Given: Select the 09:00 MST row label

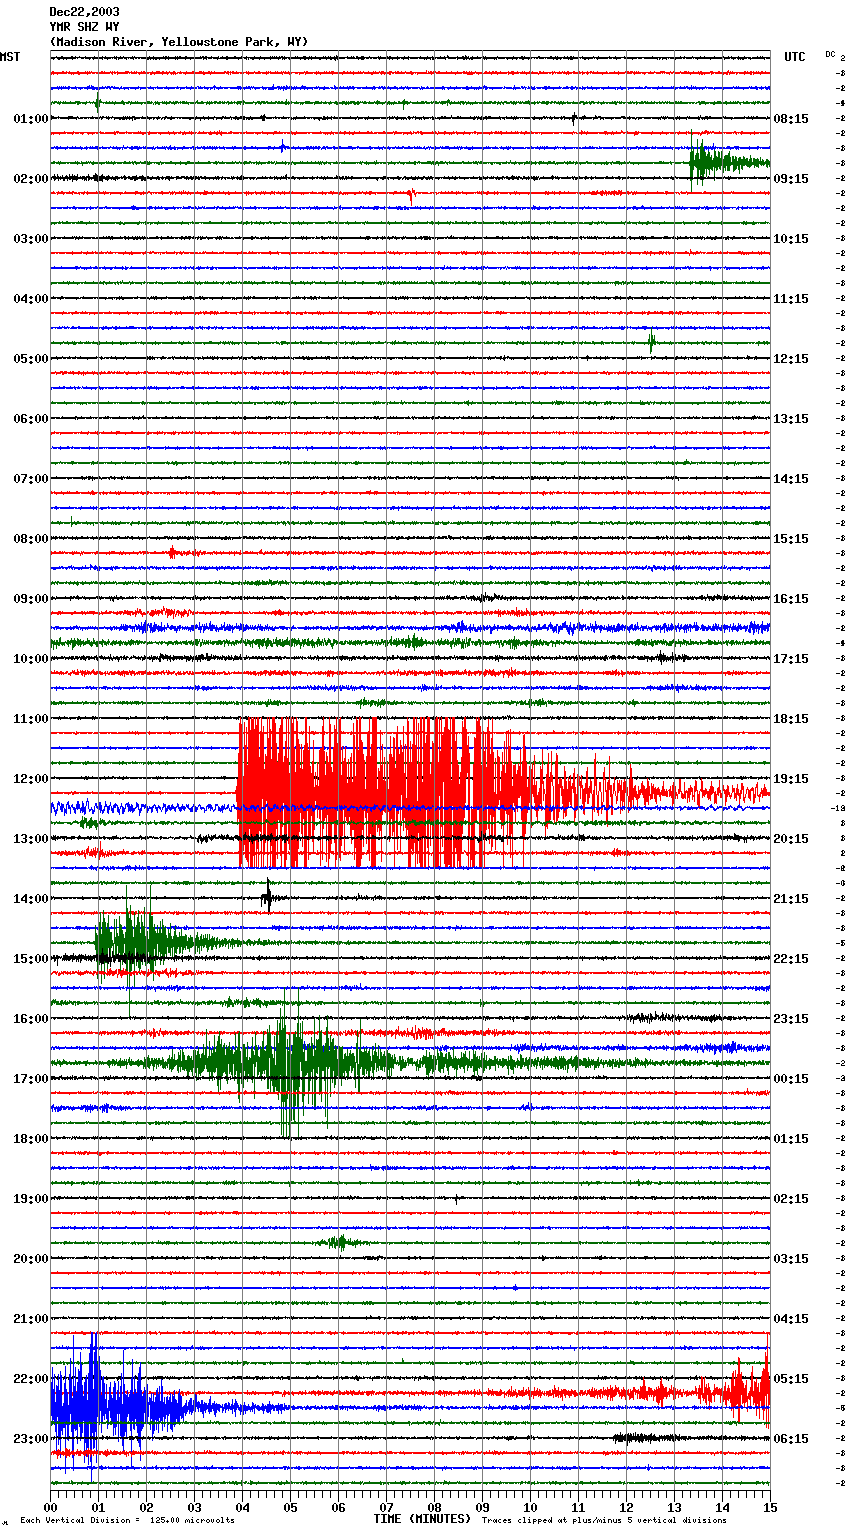Looking at the screenshot, I should pyautogui.click(x=31, y=599).
